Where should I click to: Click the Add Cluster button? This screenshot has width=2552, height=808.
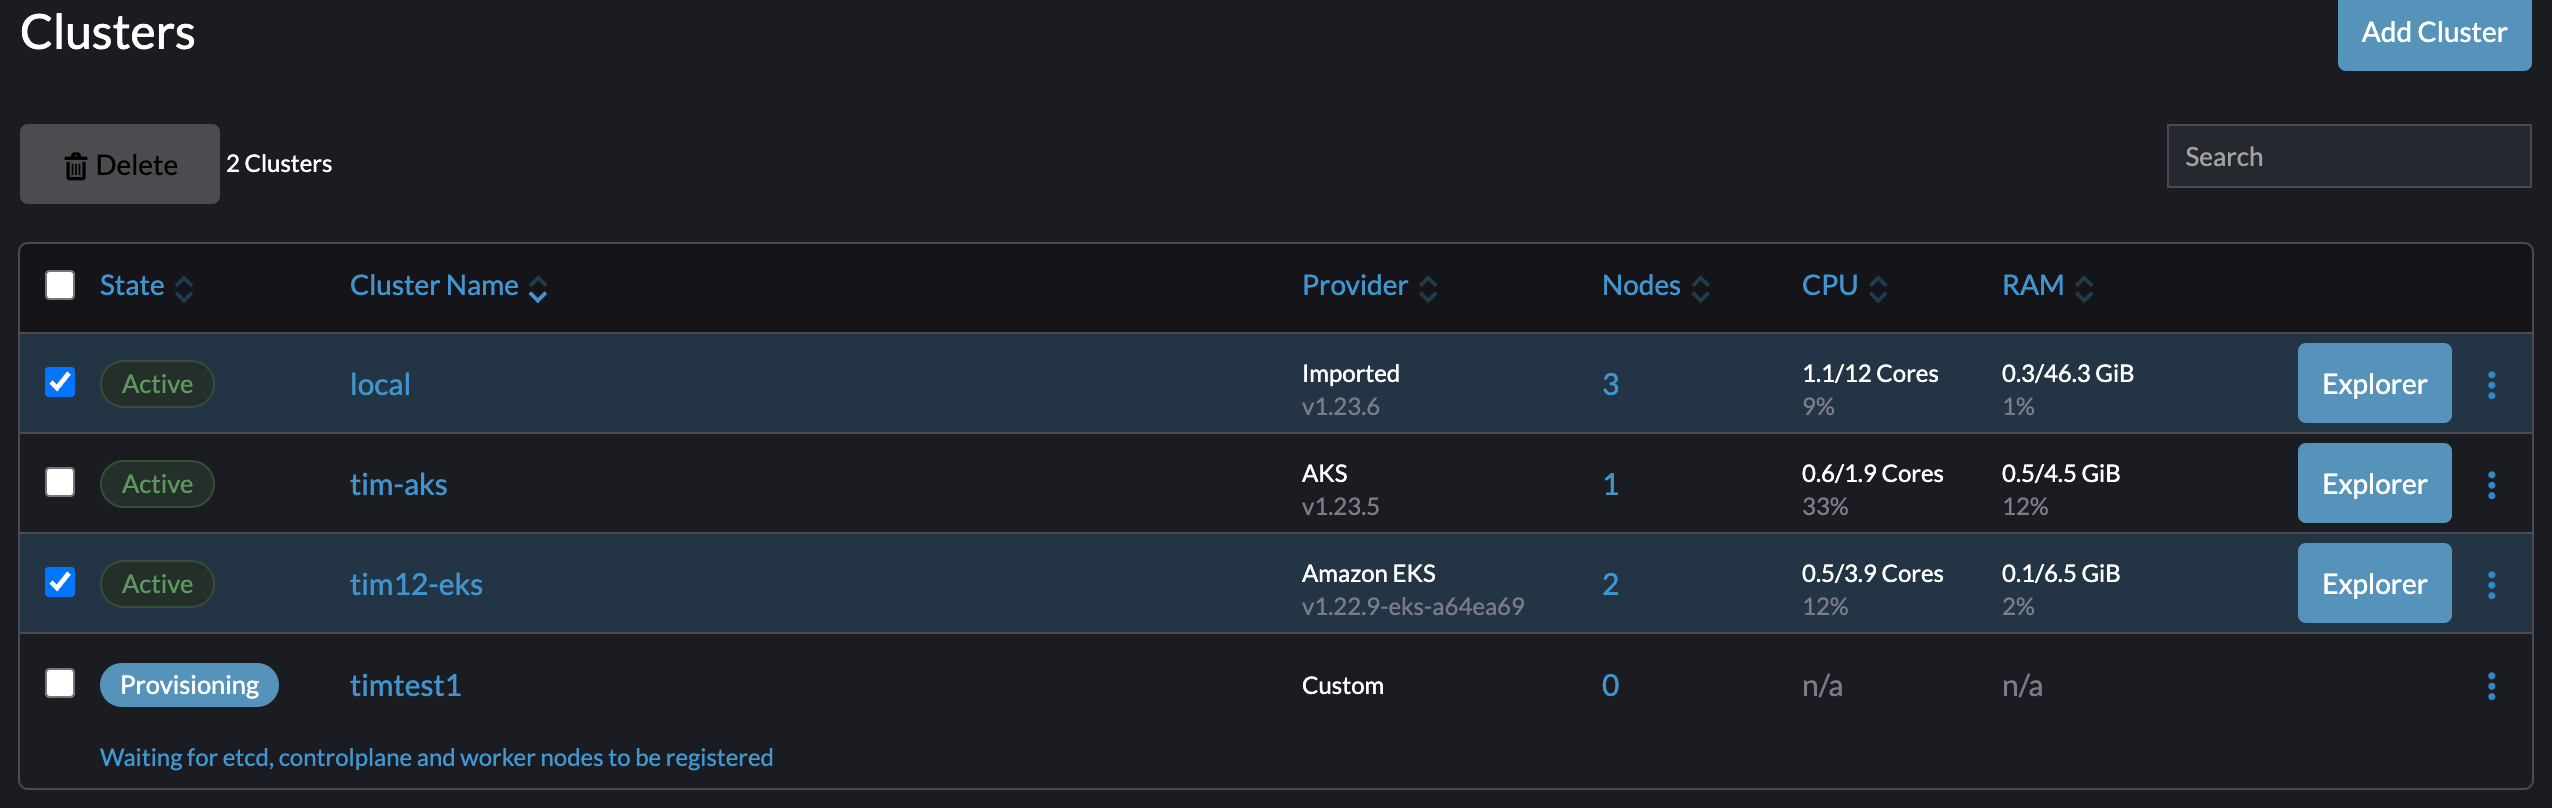coord(2434,32)
